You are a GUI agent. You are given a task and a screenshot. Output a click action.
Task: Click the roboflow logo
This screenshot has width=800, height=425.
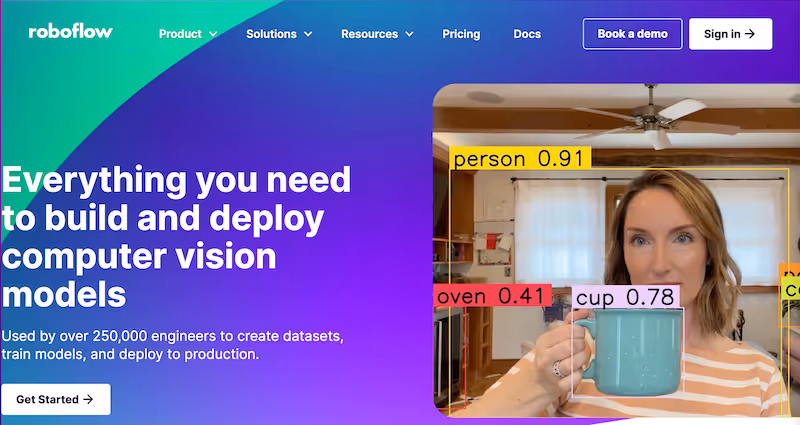click(x=70, y=32)
